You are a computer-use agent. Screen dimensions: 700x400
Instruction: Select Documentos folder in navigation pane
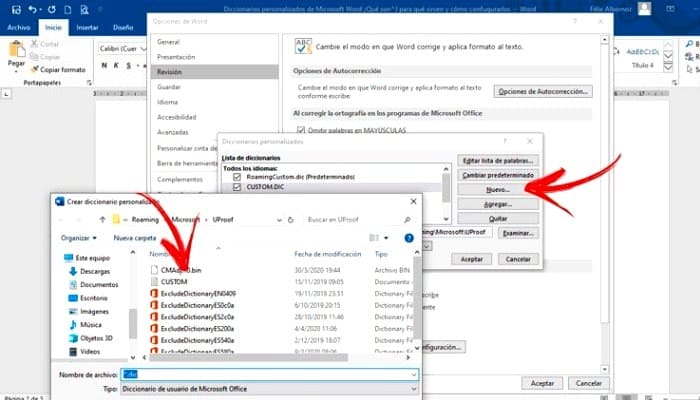point(94,284)
